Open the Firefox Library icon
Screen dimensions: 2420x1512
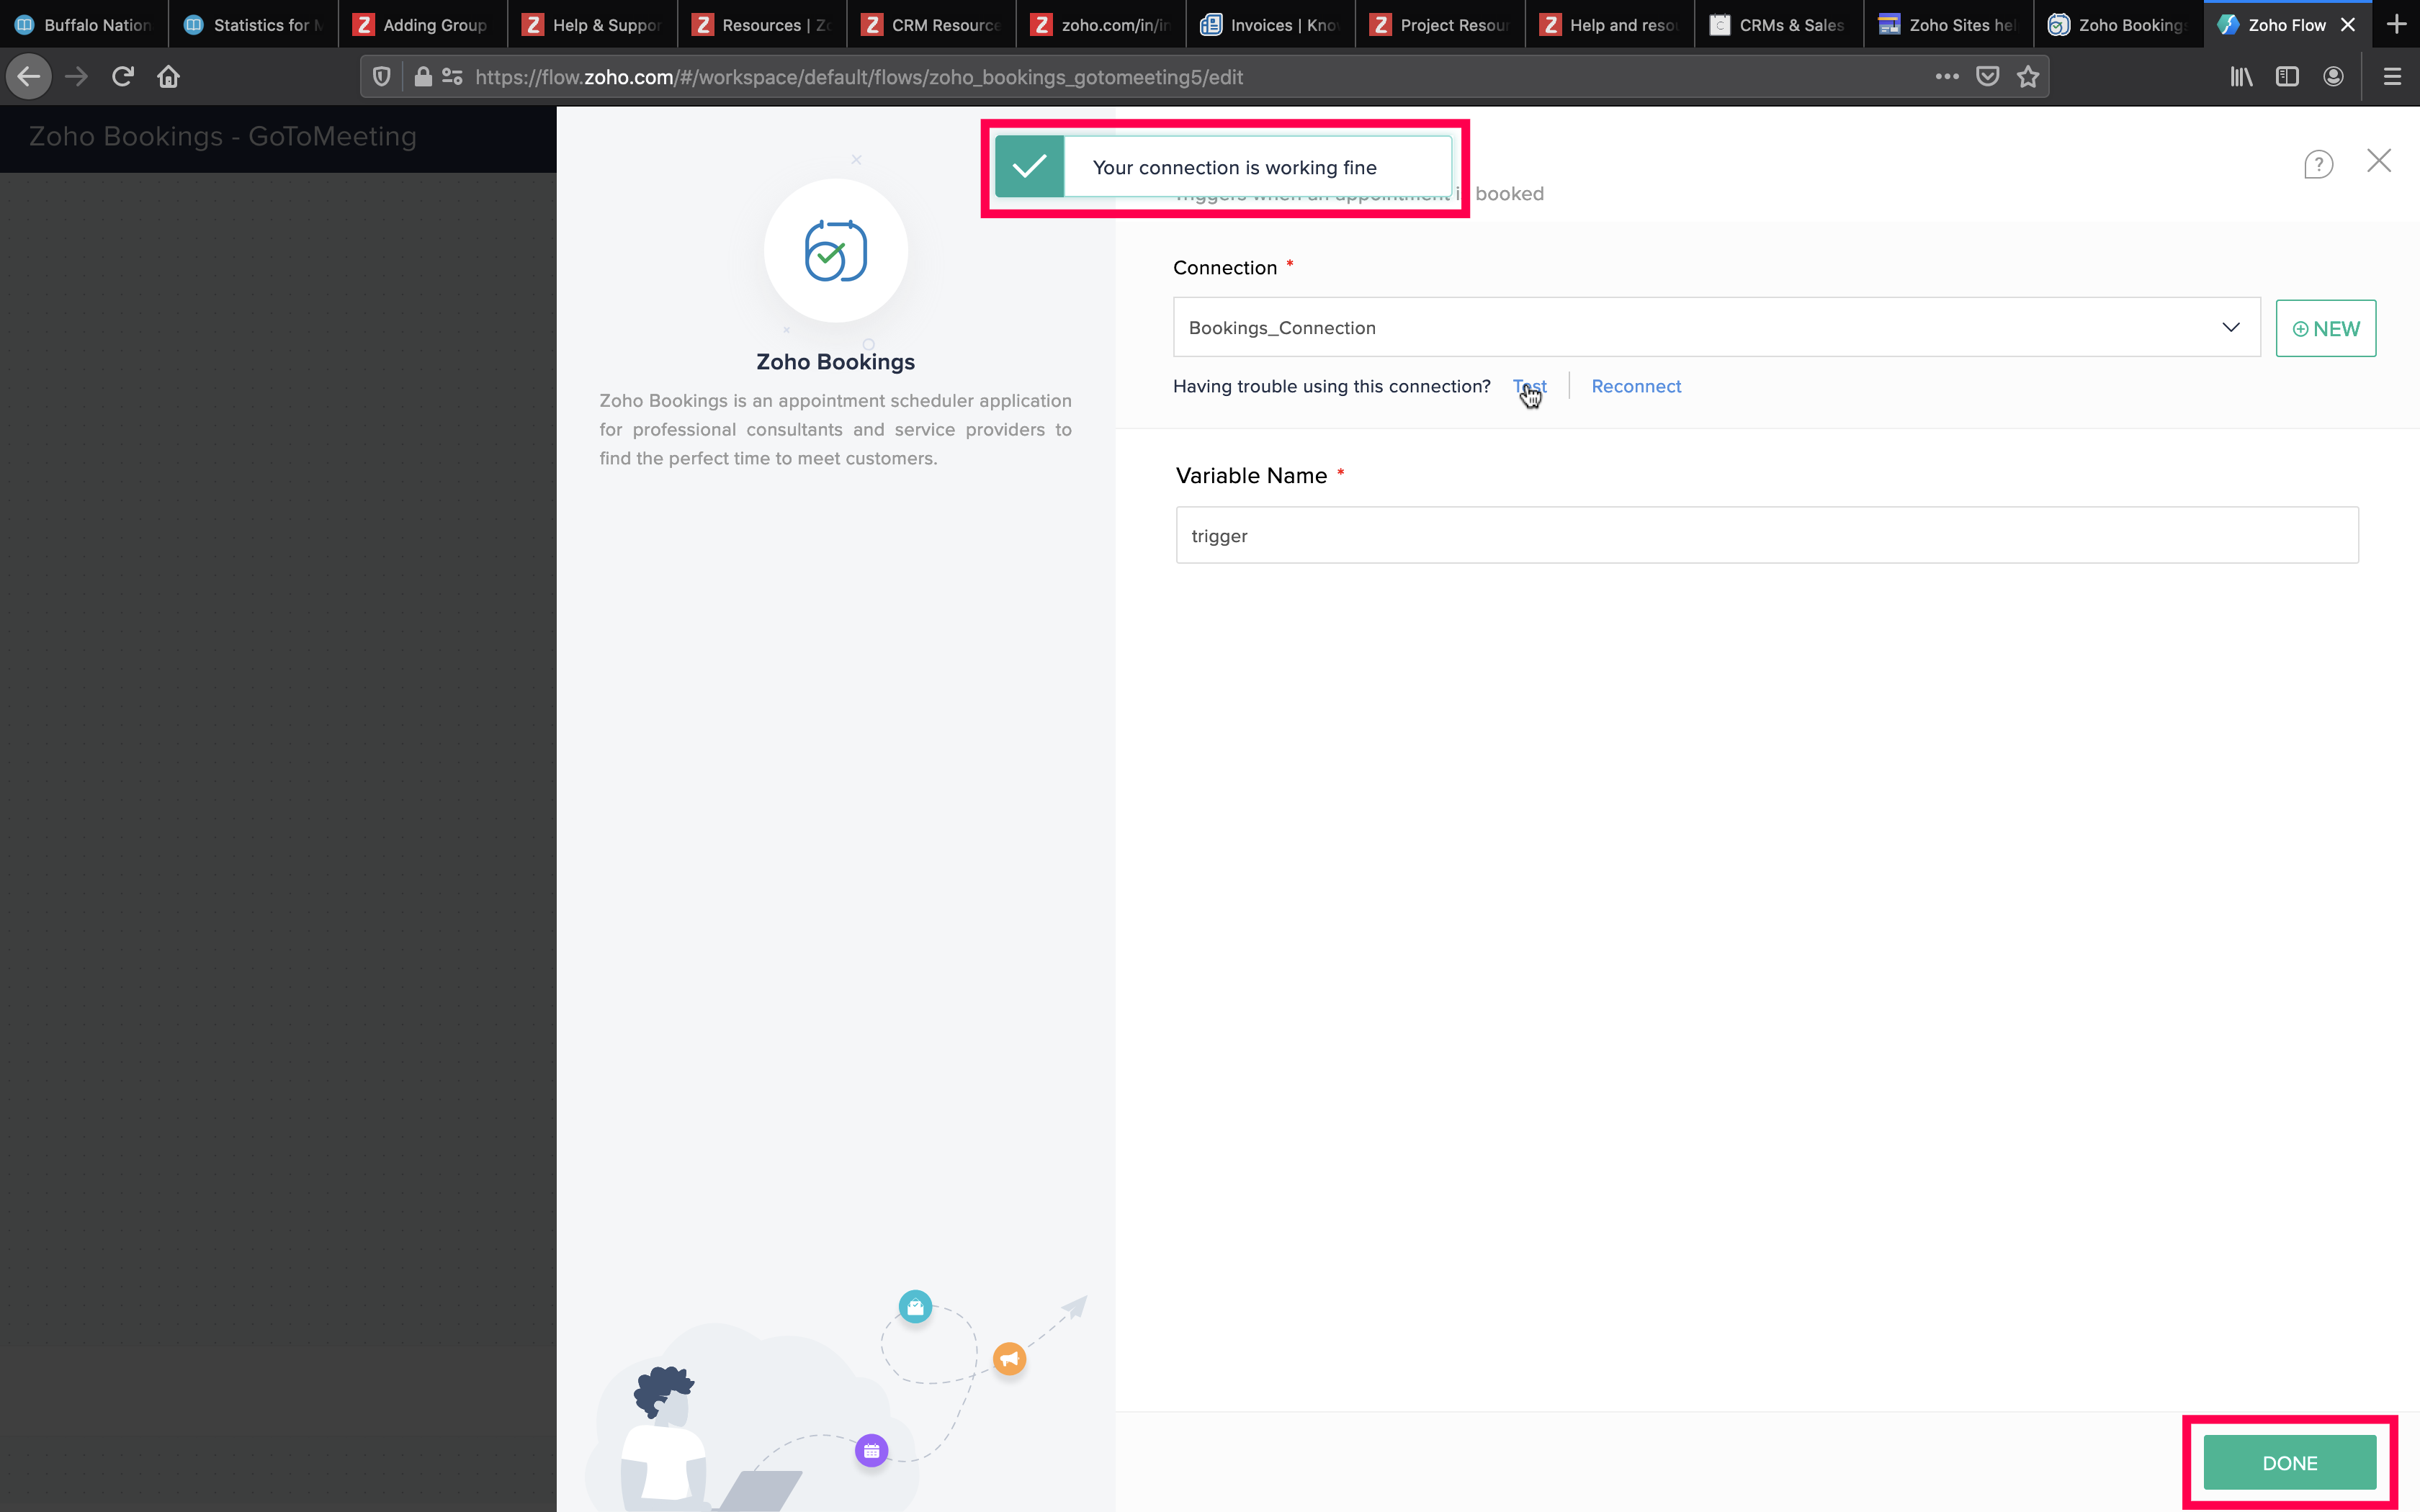pos(2241,77)
